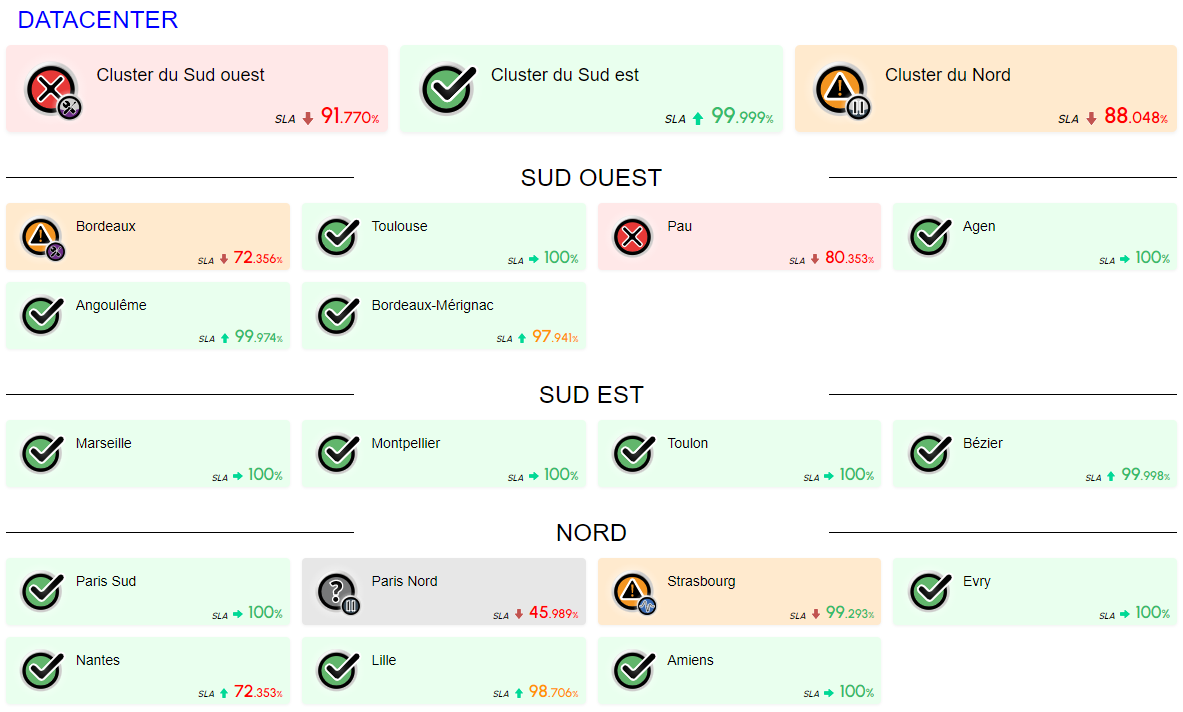
Task: Click the Cluster du Sud ouest error icon
Action: [x=47, y=88]
